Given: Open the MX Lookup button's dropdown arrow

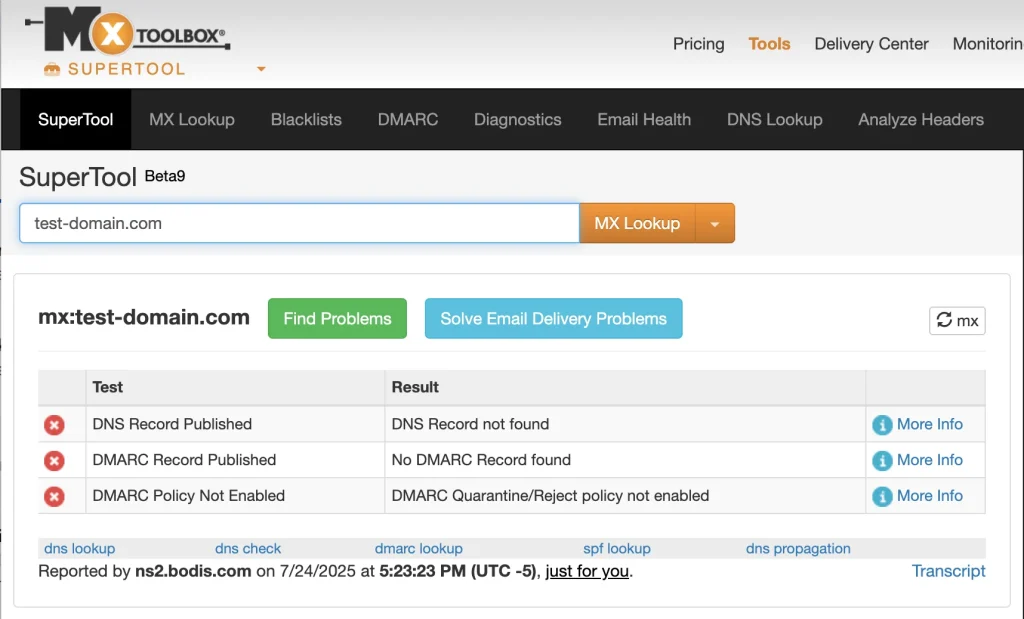Looking at the screenshot, I should [x=715, y=223].
